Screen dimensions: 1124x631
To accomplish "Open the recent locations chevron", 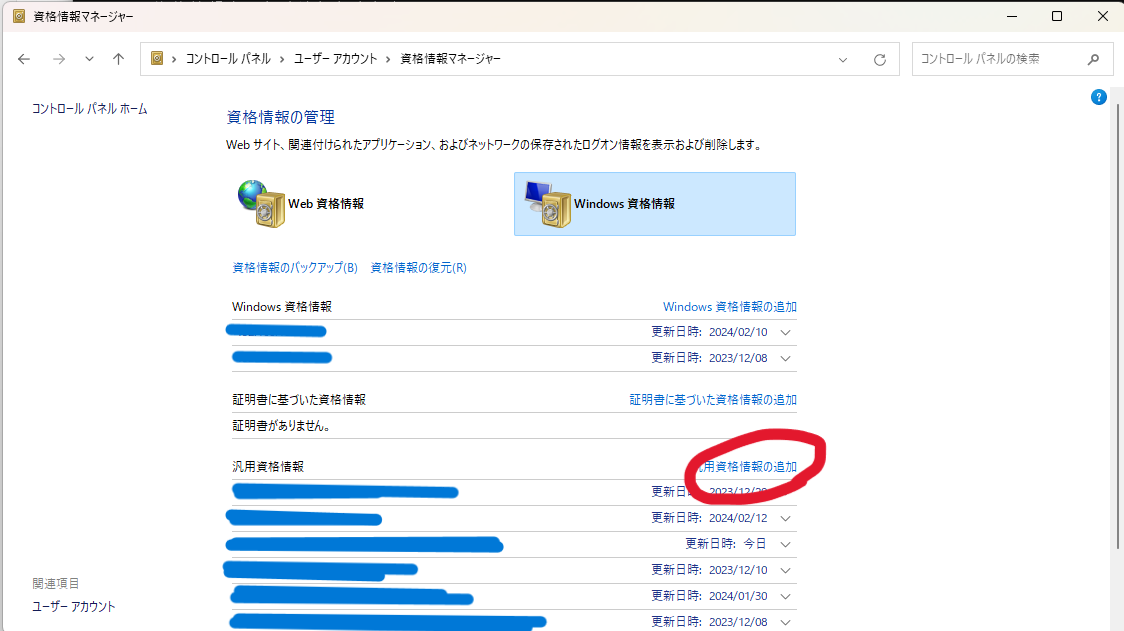I will pyautogui.click(x=89, y=59).
